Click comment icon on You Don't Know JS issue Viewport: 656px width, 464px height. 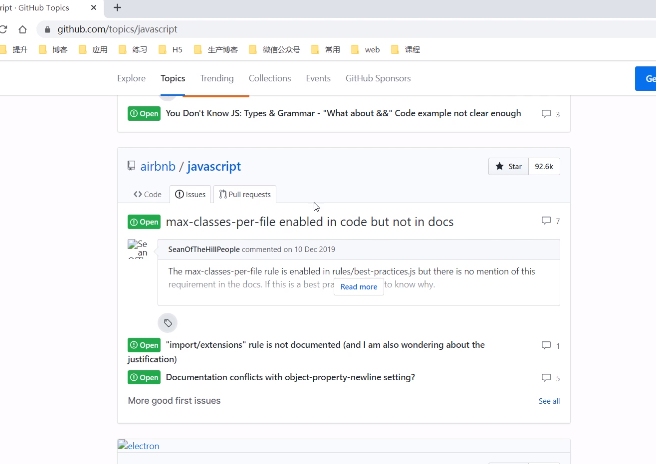pos(546,114)
